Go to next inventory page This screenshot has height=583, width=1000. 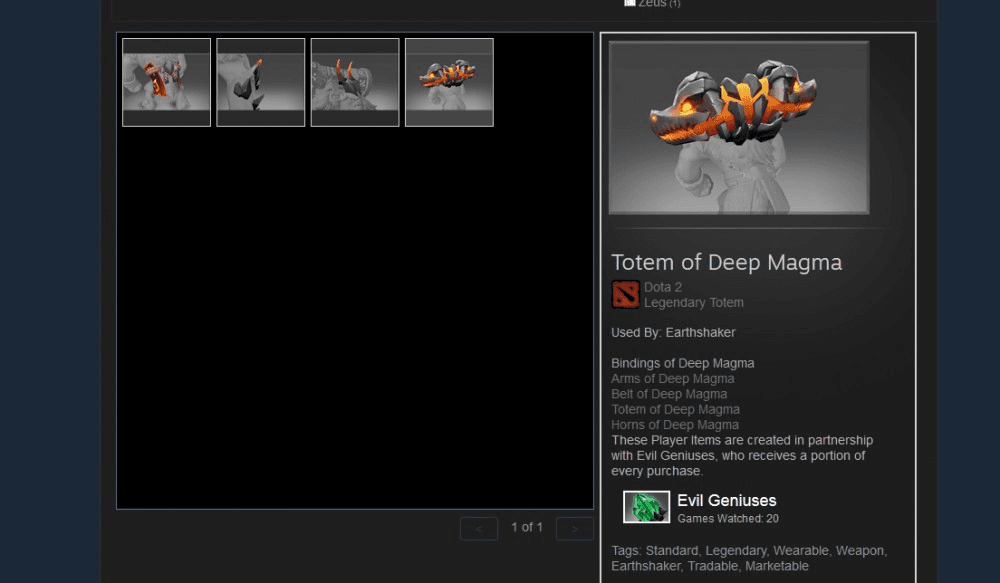(575, 529)
